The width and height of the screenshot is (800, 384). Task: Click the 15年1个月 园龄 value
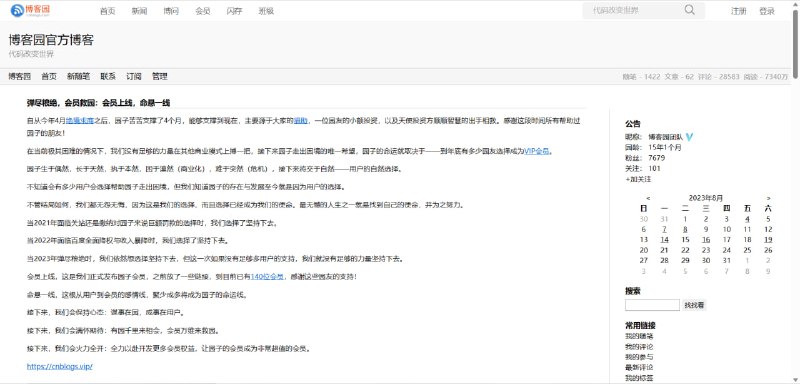(665, 147)
